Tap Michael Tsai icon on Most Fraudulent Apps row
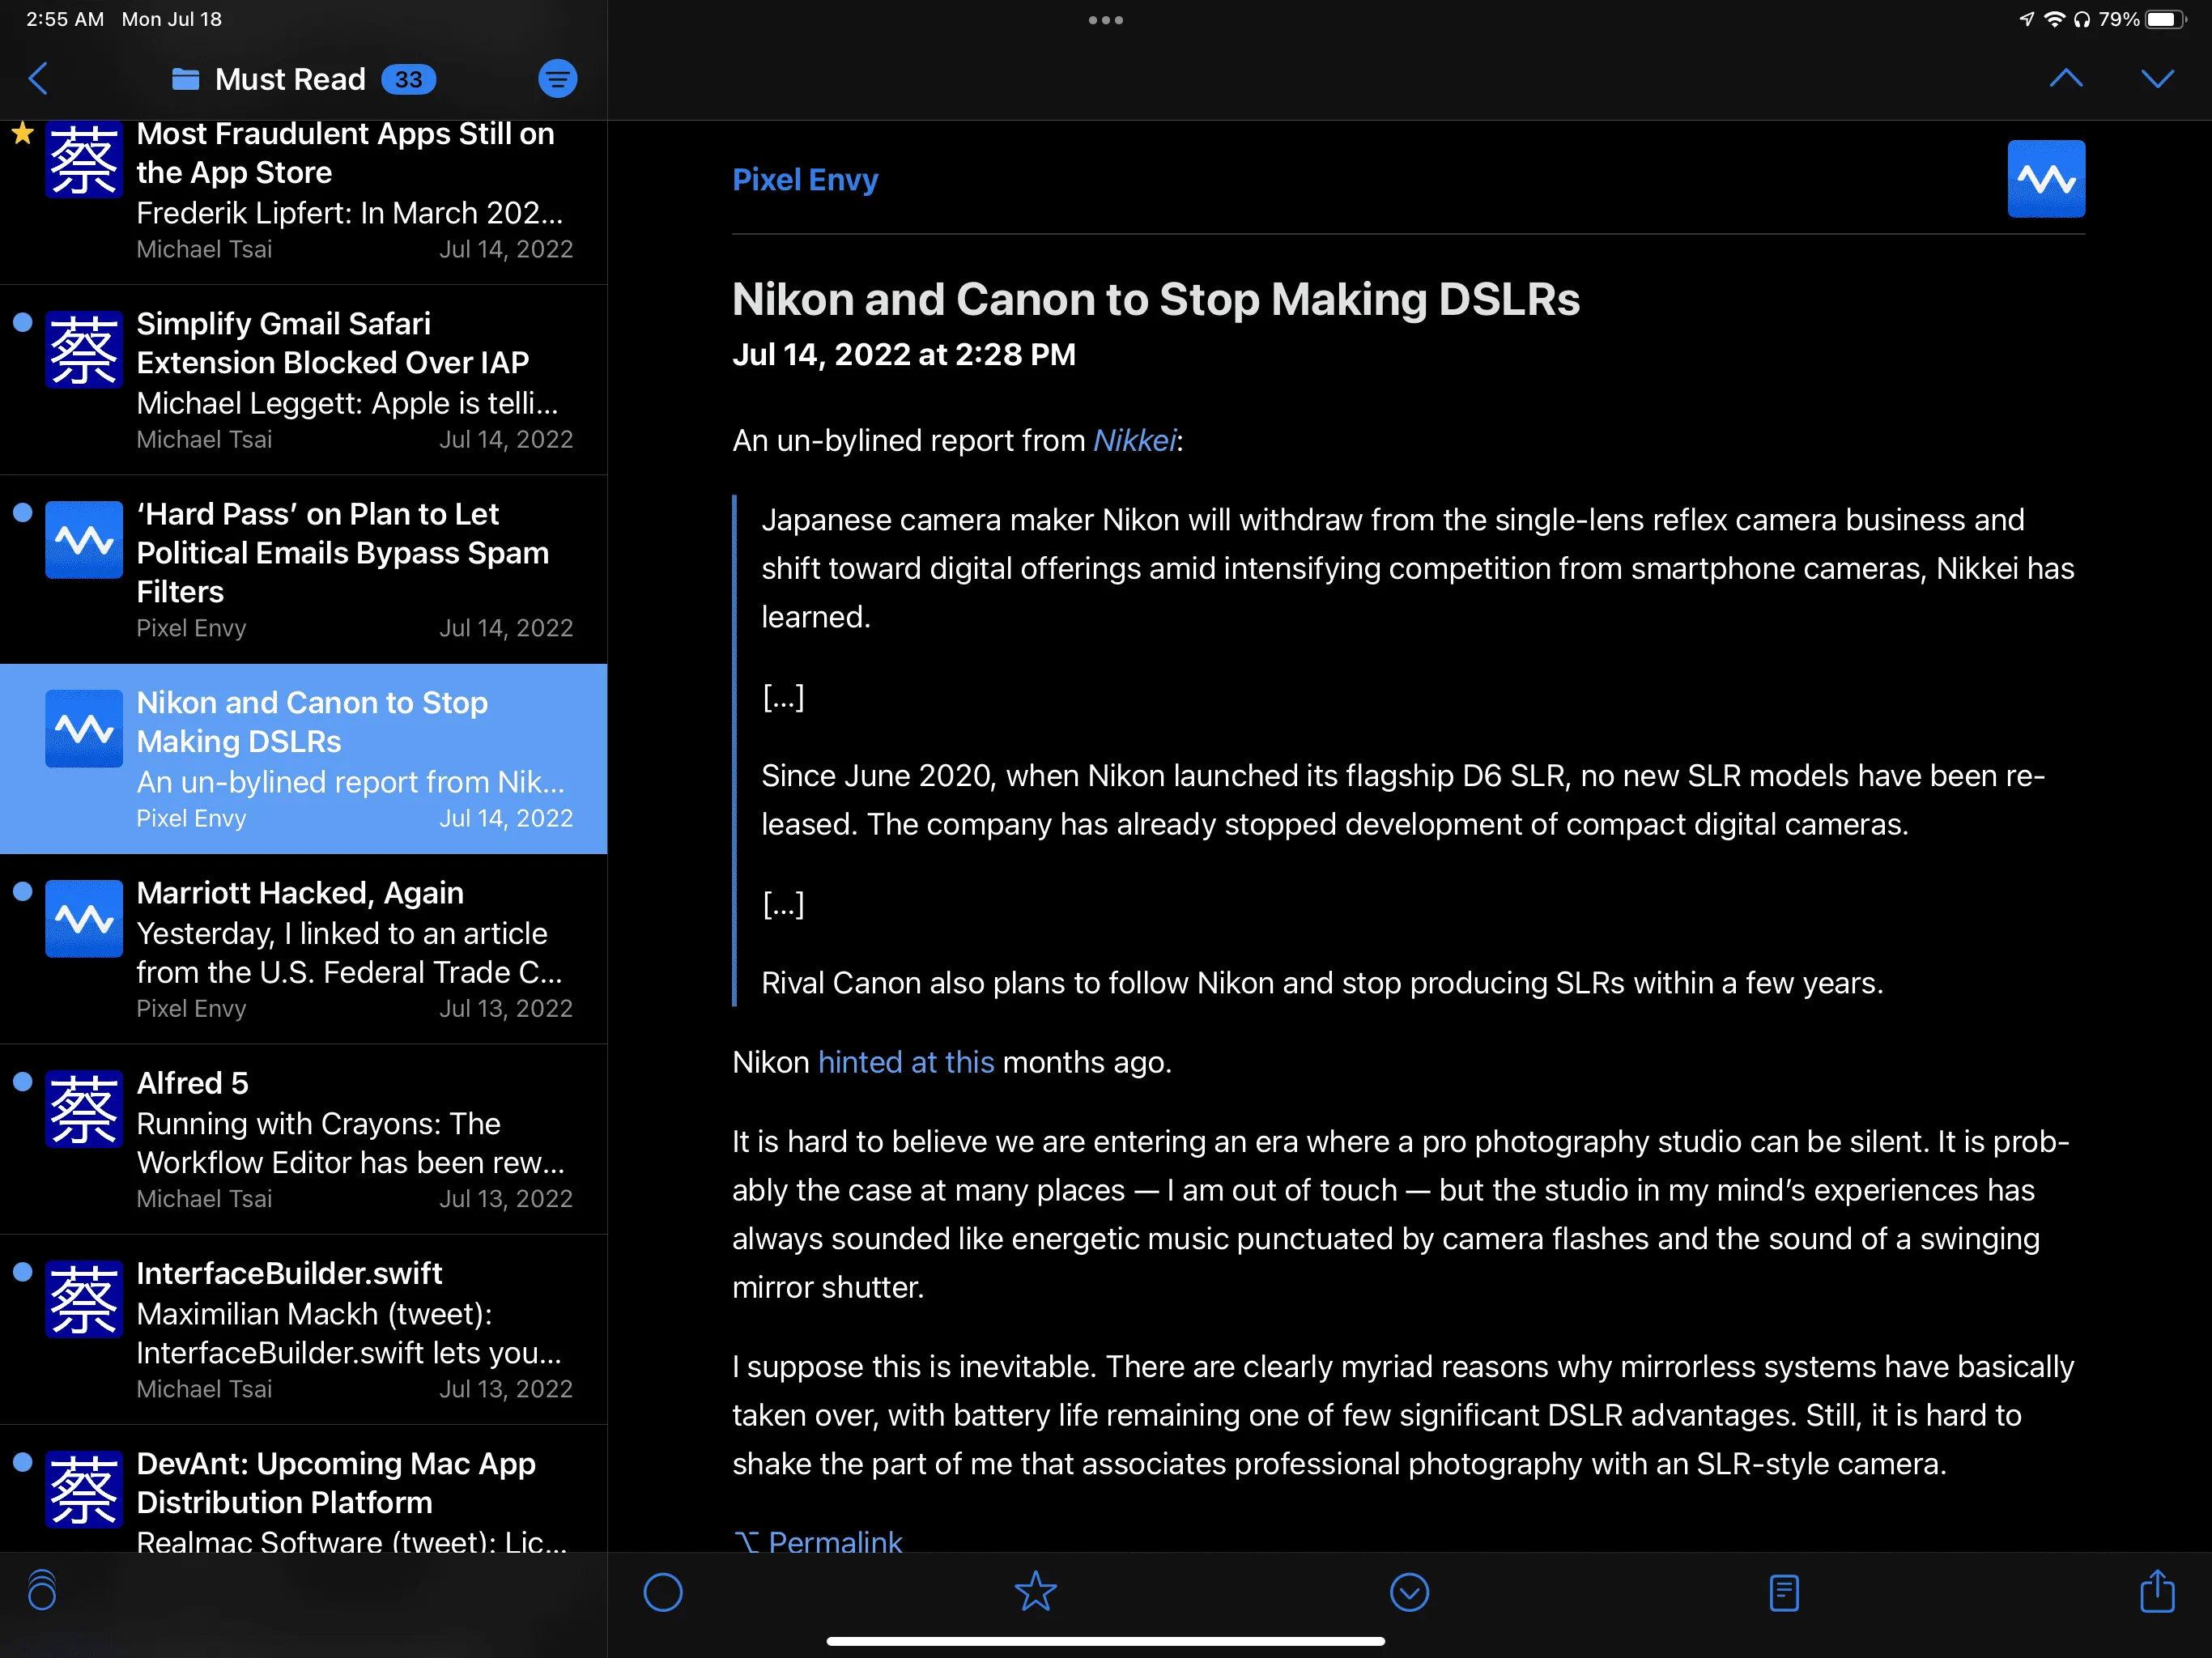The height and width of the screenshot is (1658, 2212). [84, 160]
